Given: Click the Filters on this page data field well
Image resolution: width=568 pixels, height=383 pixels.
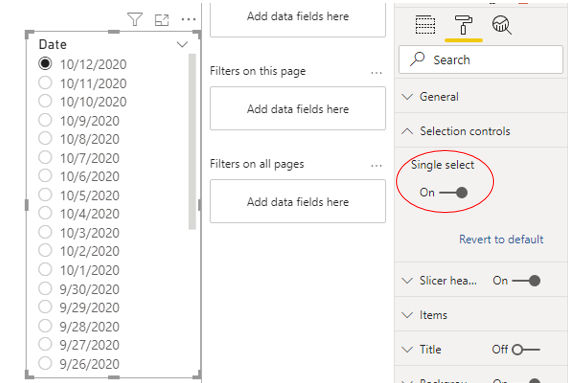Looking at the screenshot, I should click(298, 108).
